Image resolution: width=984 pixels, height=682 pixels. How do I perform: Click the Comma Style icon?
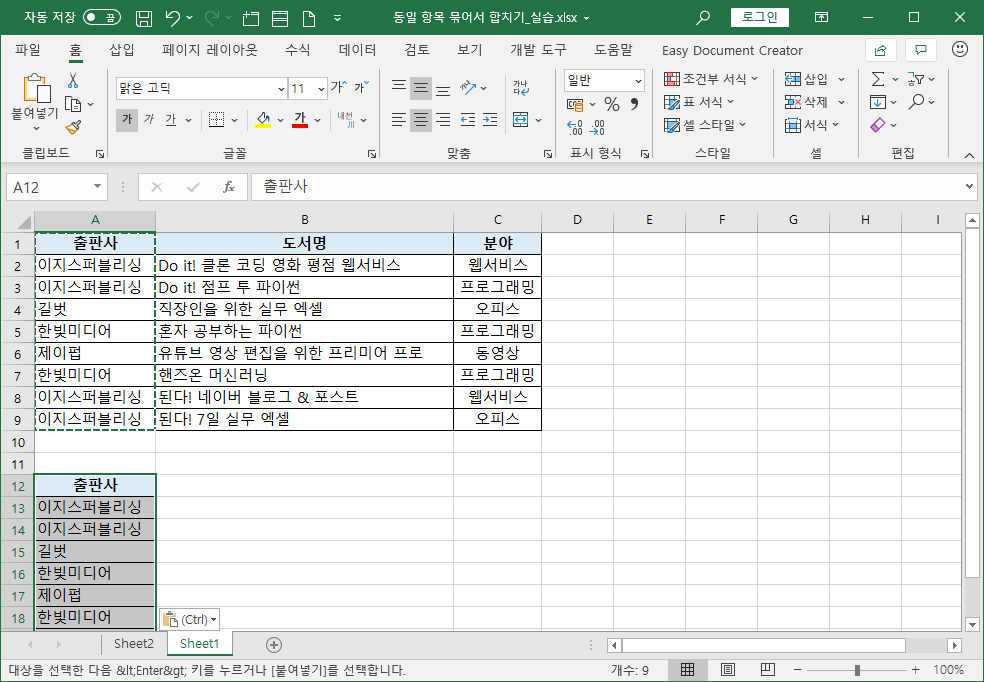pos(634,104)
